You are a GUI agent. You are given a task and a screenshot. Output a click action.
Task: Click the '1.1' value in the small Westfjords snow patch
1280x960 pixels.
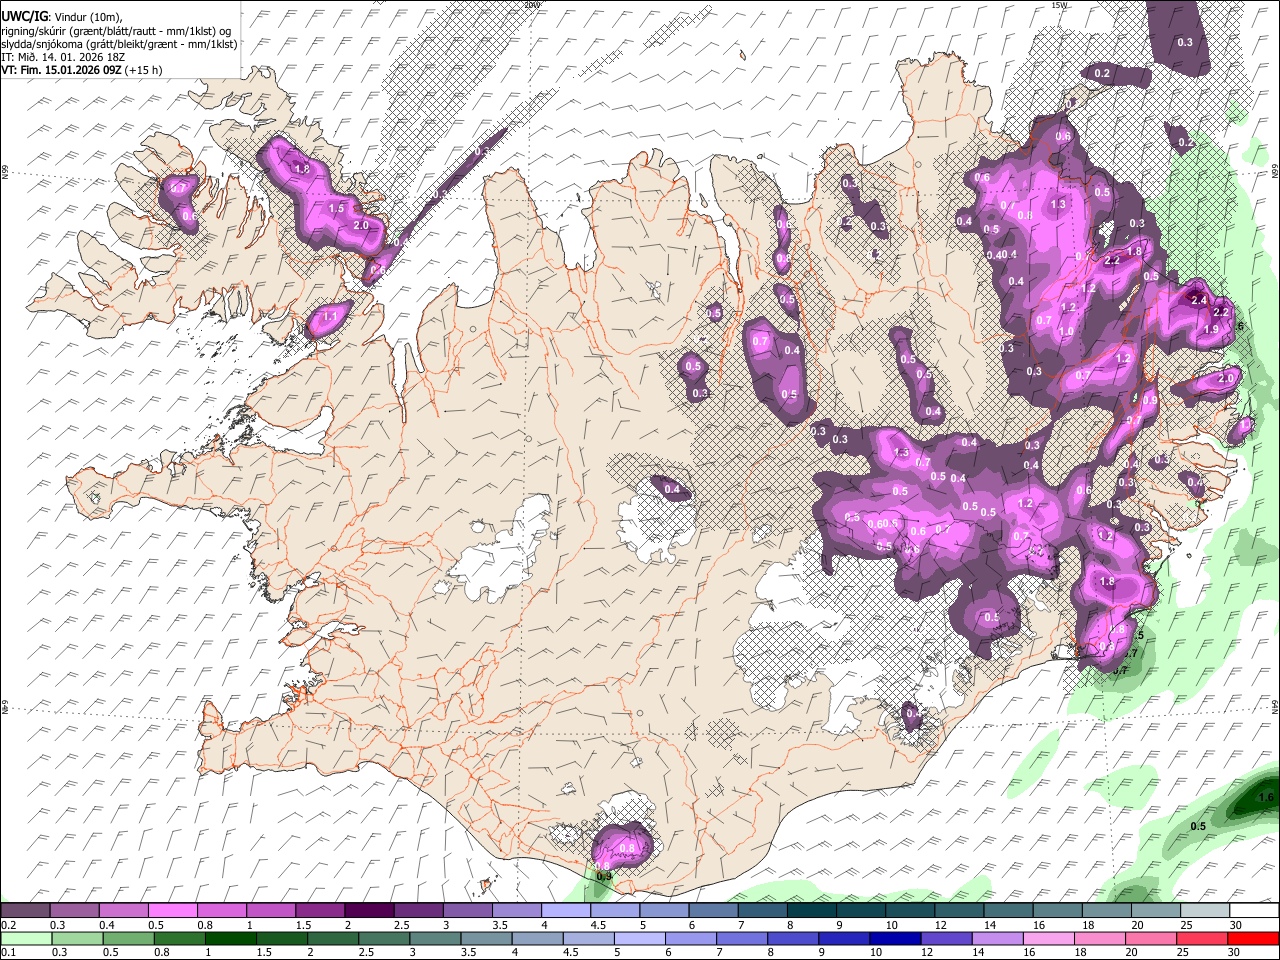[332, 317]
